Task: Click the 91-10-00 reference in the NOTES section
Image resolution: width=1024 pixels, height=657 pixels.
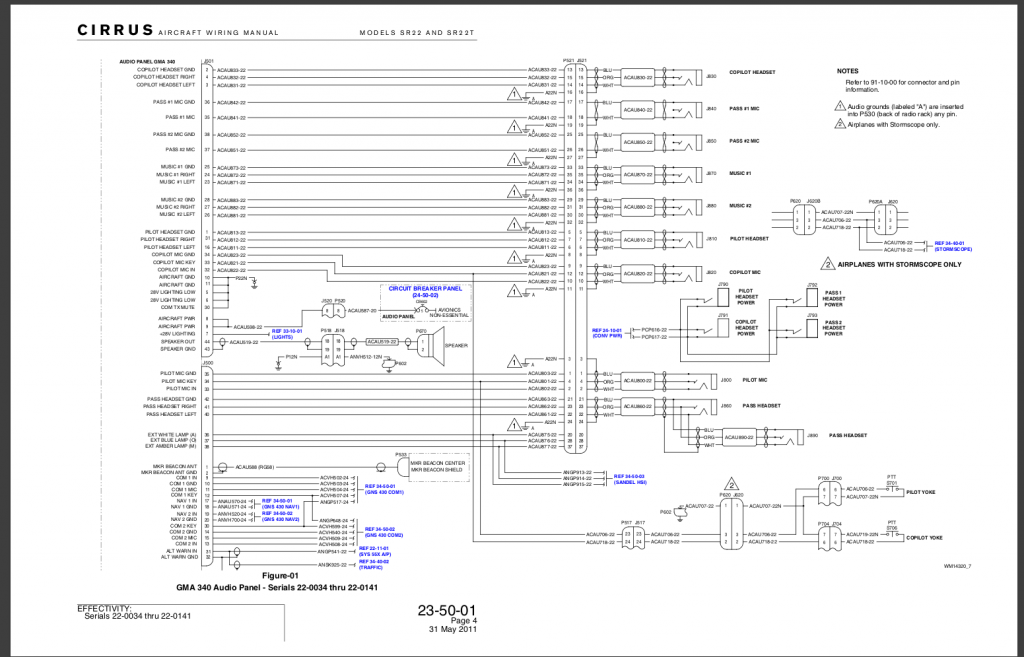Action: [x=884, y=82]
